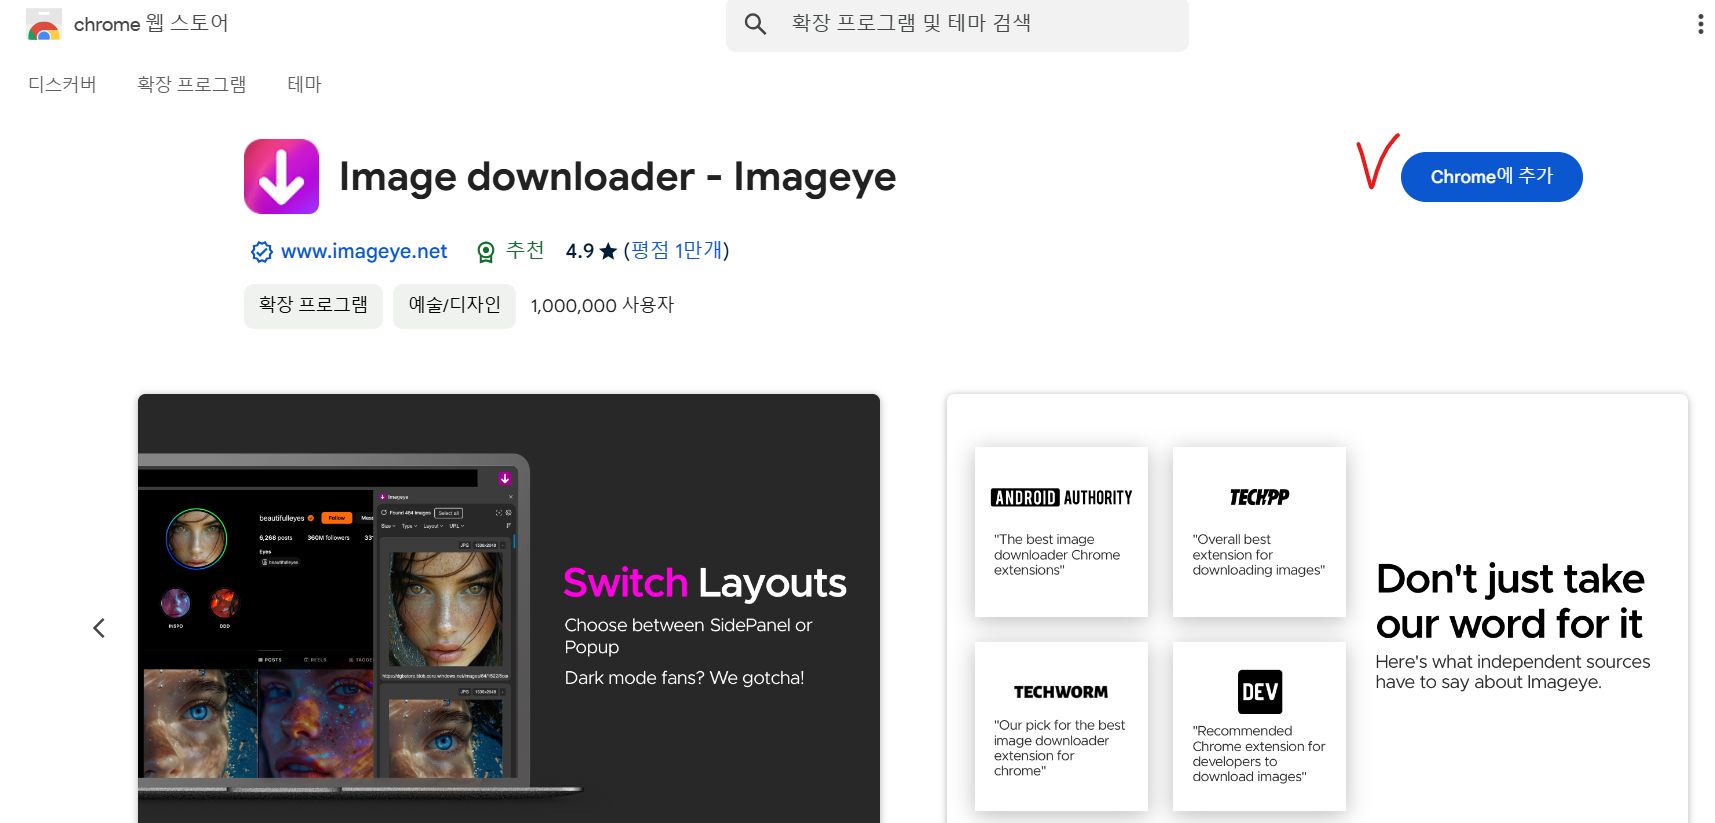This screenshot has width=1715, height=823.
Task: Click the Techworm review card
Action: point(1061,727)
